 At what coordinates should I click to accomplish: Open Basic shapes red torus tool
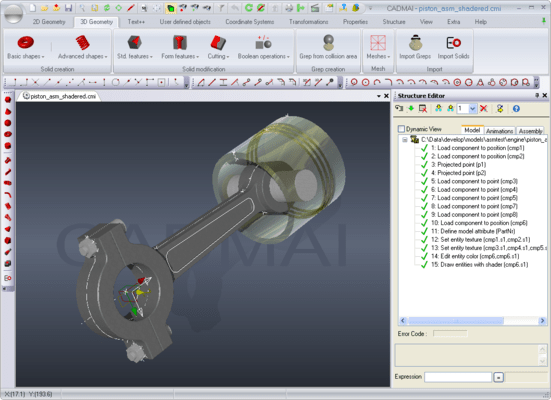click(26, 47)
